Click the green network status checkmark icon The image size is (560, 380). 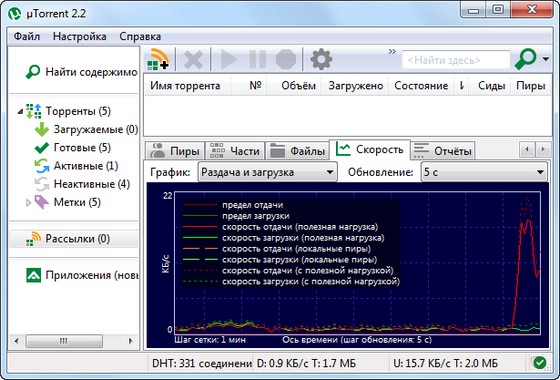point(539,363)
